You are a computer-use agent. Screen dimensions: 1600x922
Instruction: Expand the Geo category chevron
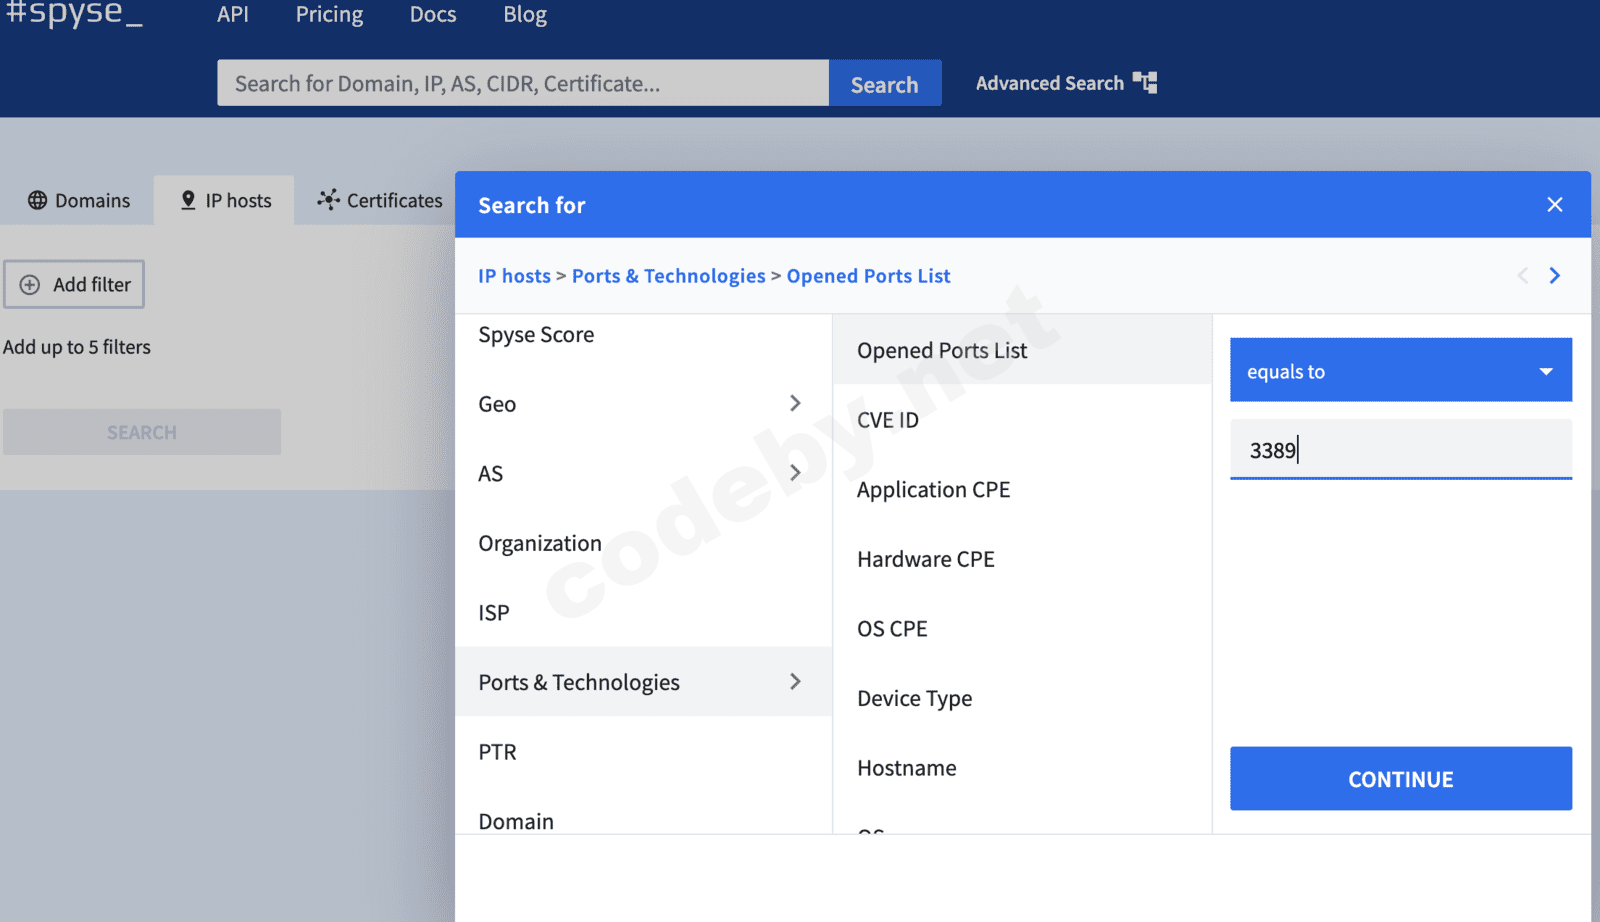point(795,403)
